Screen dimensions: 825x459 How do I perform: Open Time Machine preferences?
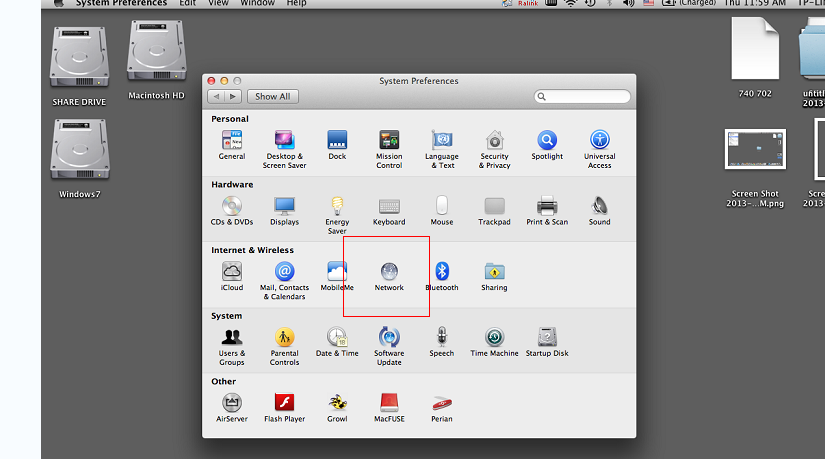click(x=494, y=342)
